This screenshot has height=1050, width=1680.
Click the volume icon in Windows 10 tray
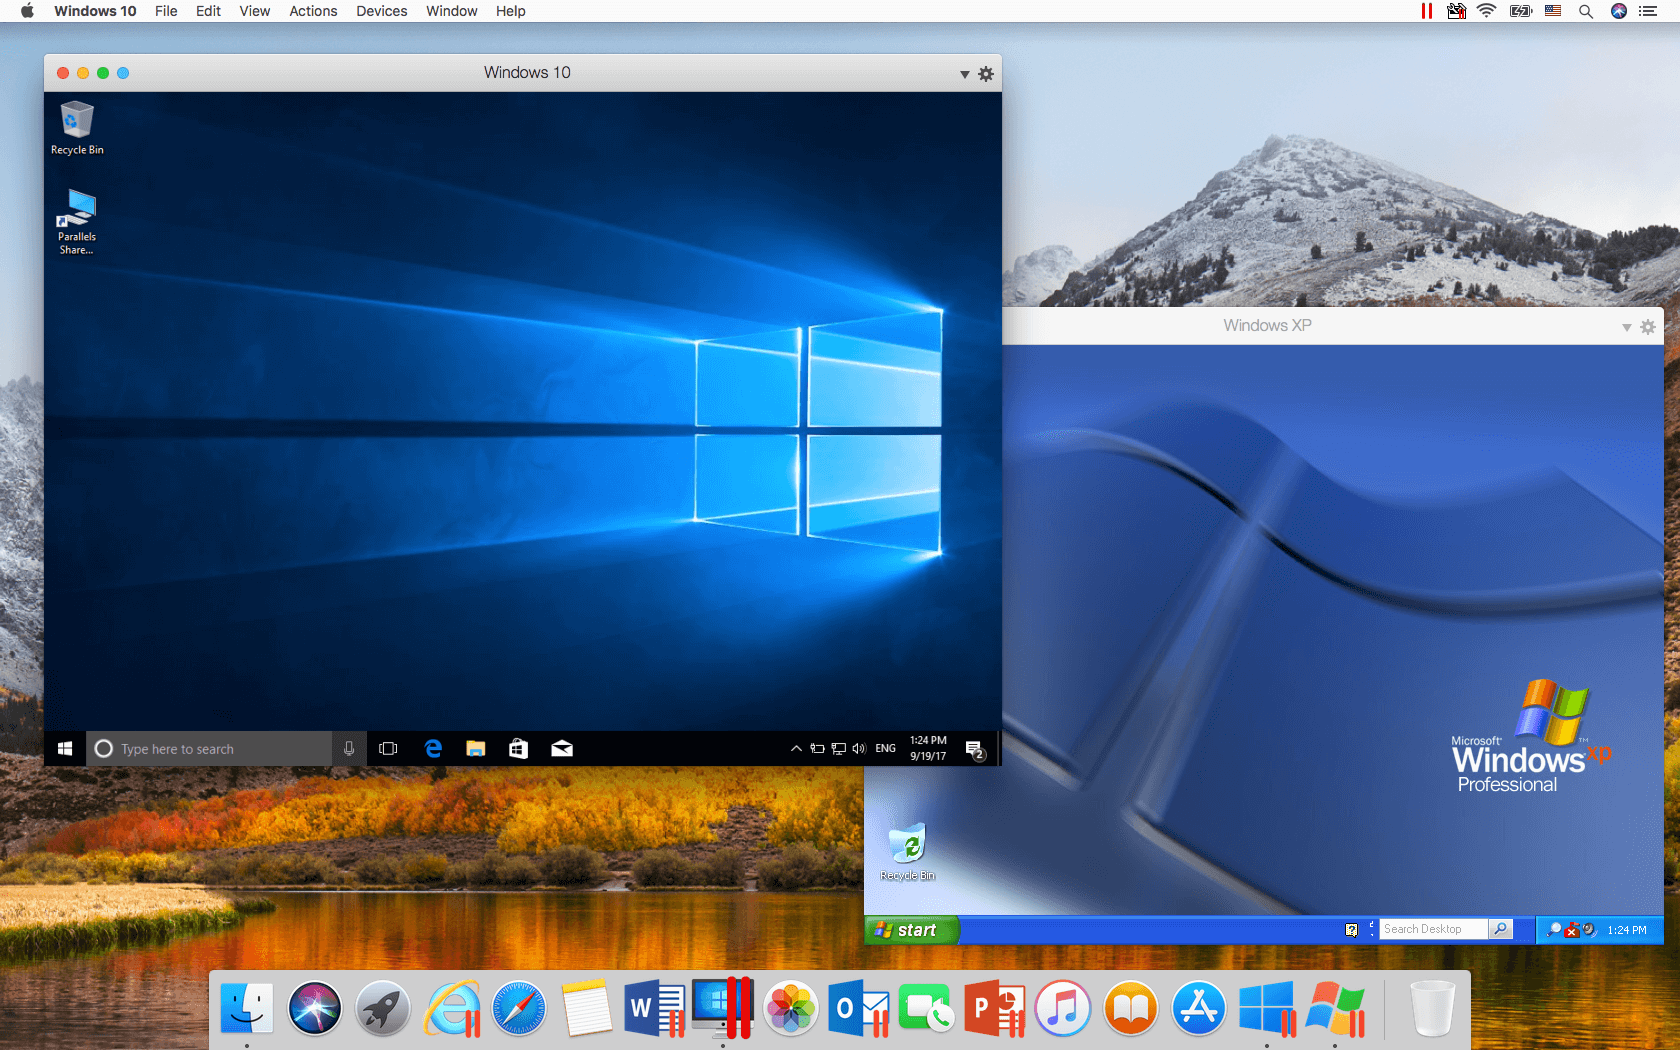click(x=859, y=748)
